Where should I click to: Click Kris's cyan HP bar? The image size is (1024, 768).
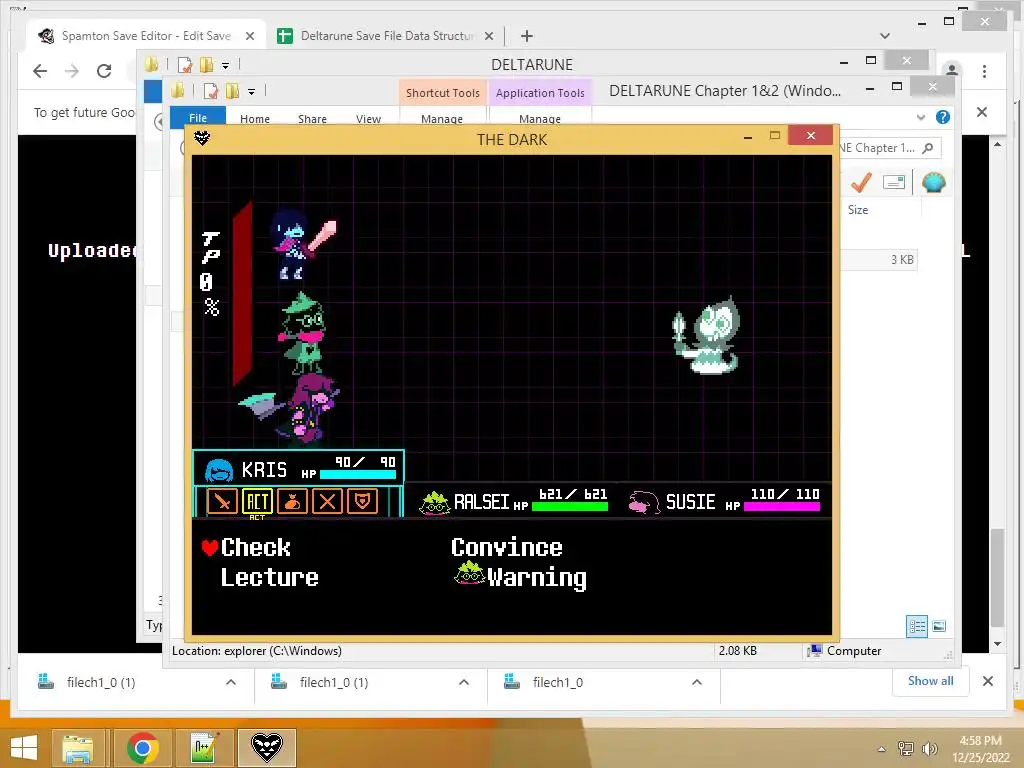pyautogui.click(x=358, y=475)
